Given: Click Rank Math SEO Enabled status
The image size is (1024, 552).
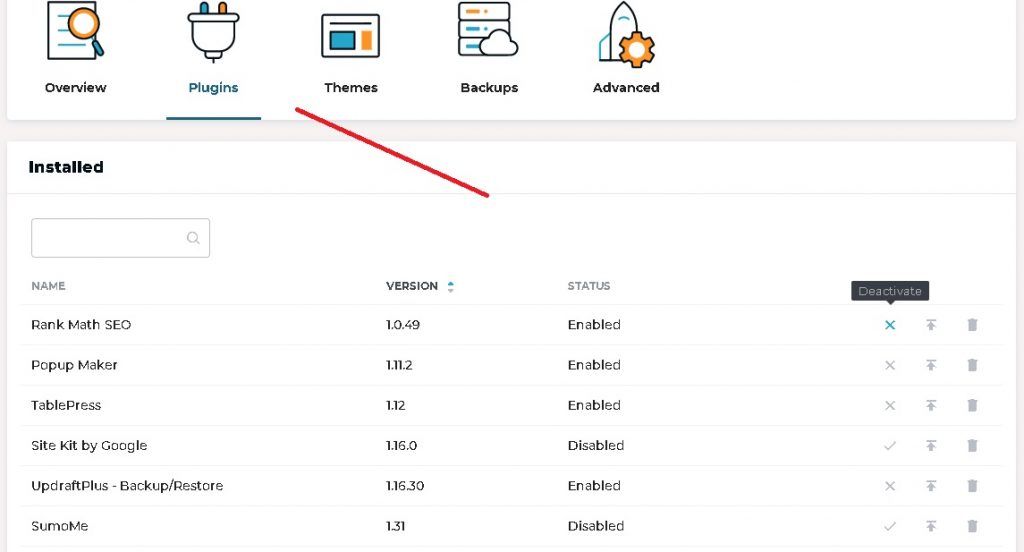Looking at the screenshot, I should click(594, 325).
